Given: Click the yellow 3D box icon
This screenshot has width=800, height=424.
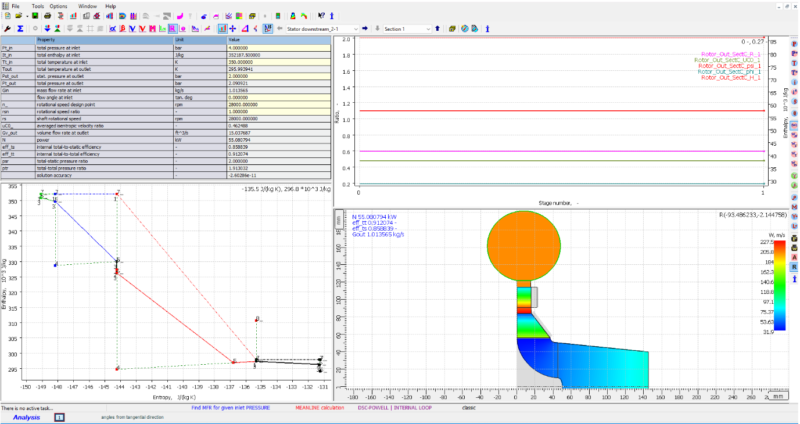Looking at the screenshot, I should pyautogui.click(x=451, y=29).
